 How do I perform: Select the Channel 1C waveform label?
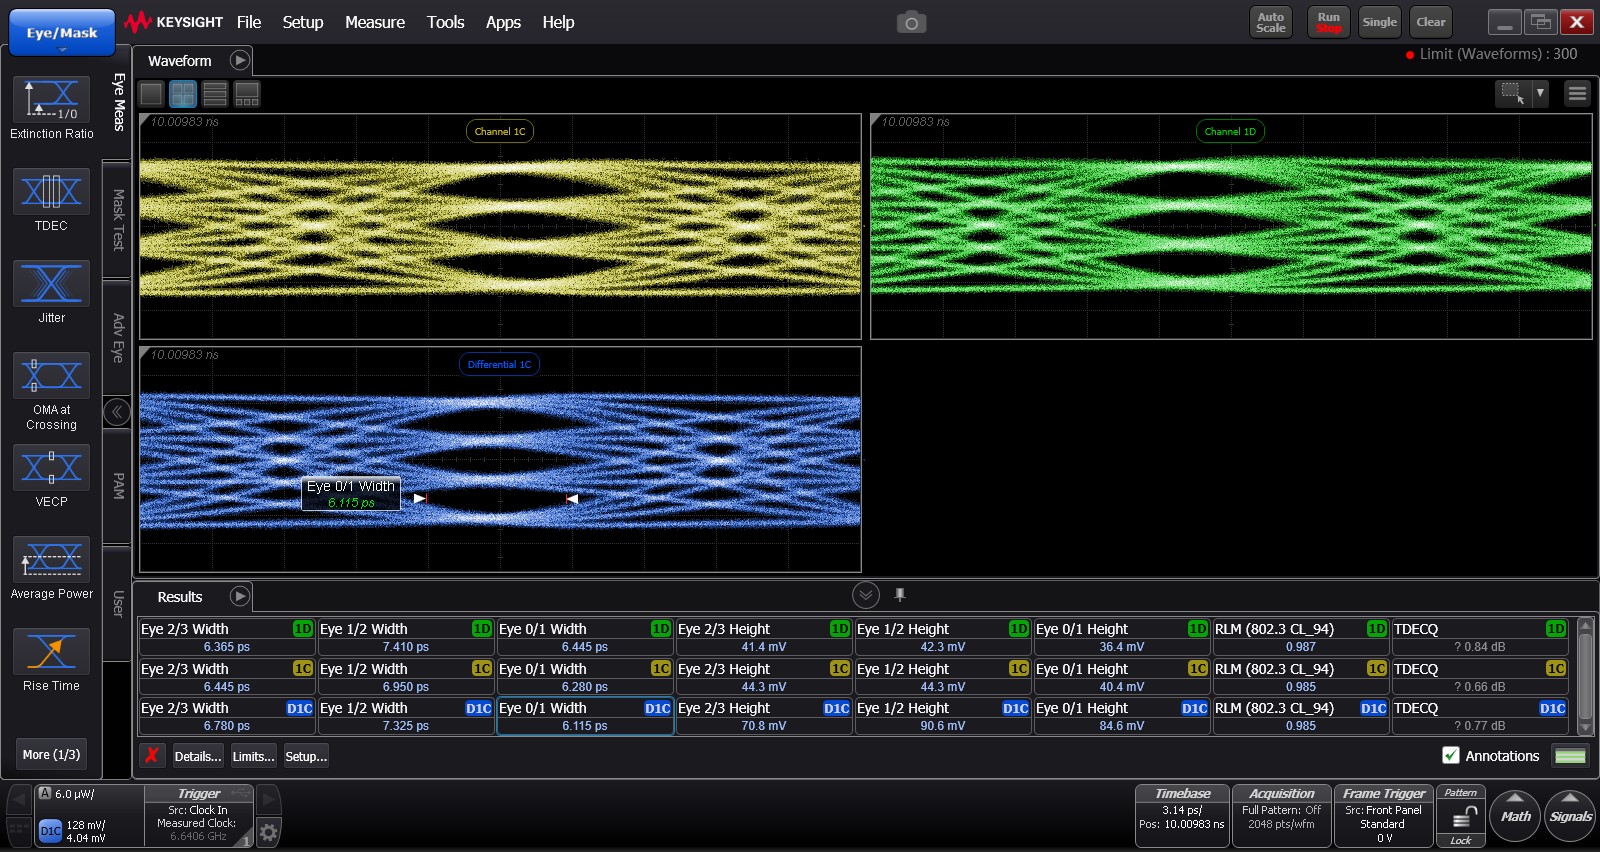(499, 131)
